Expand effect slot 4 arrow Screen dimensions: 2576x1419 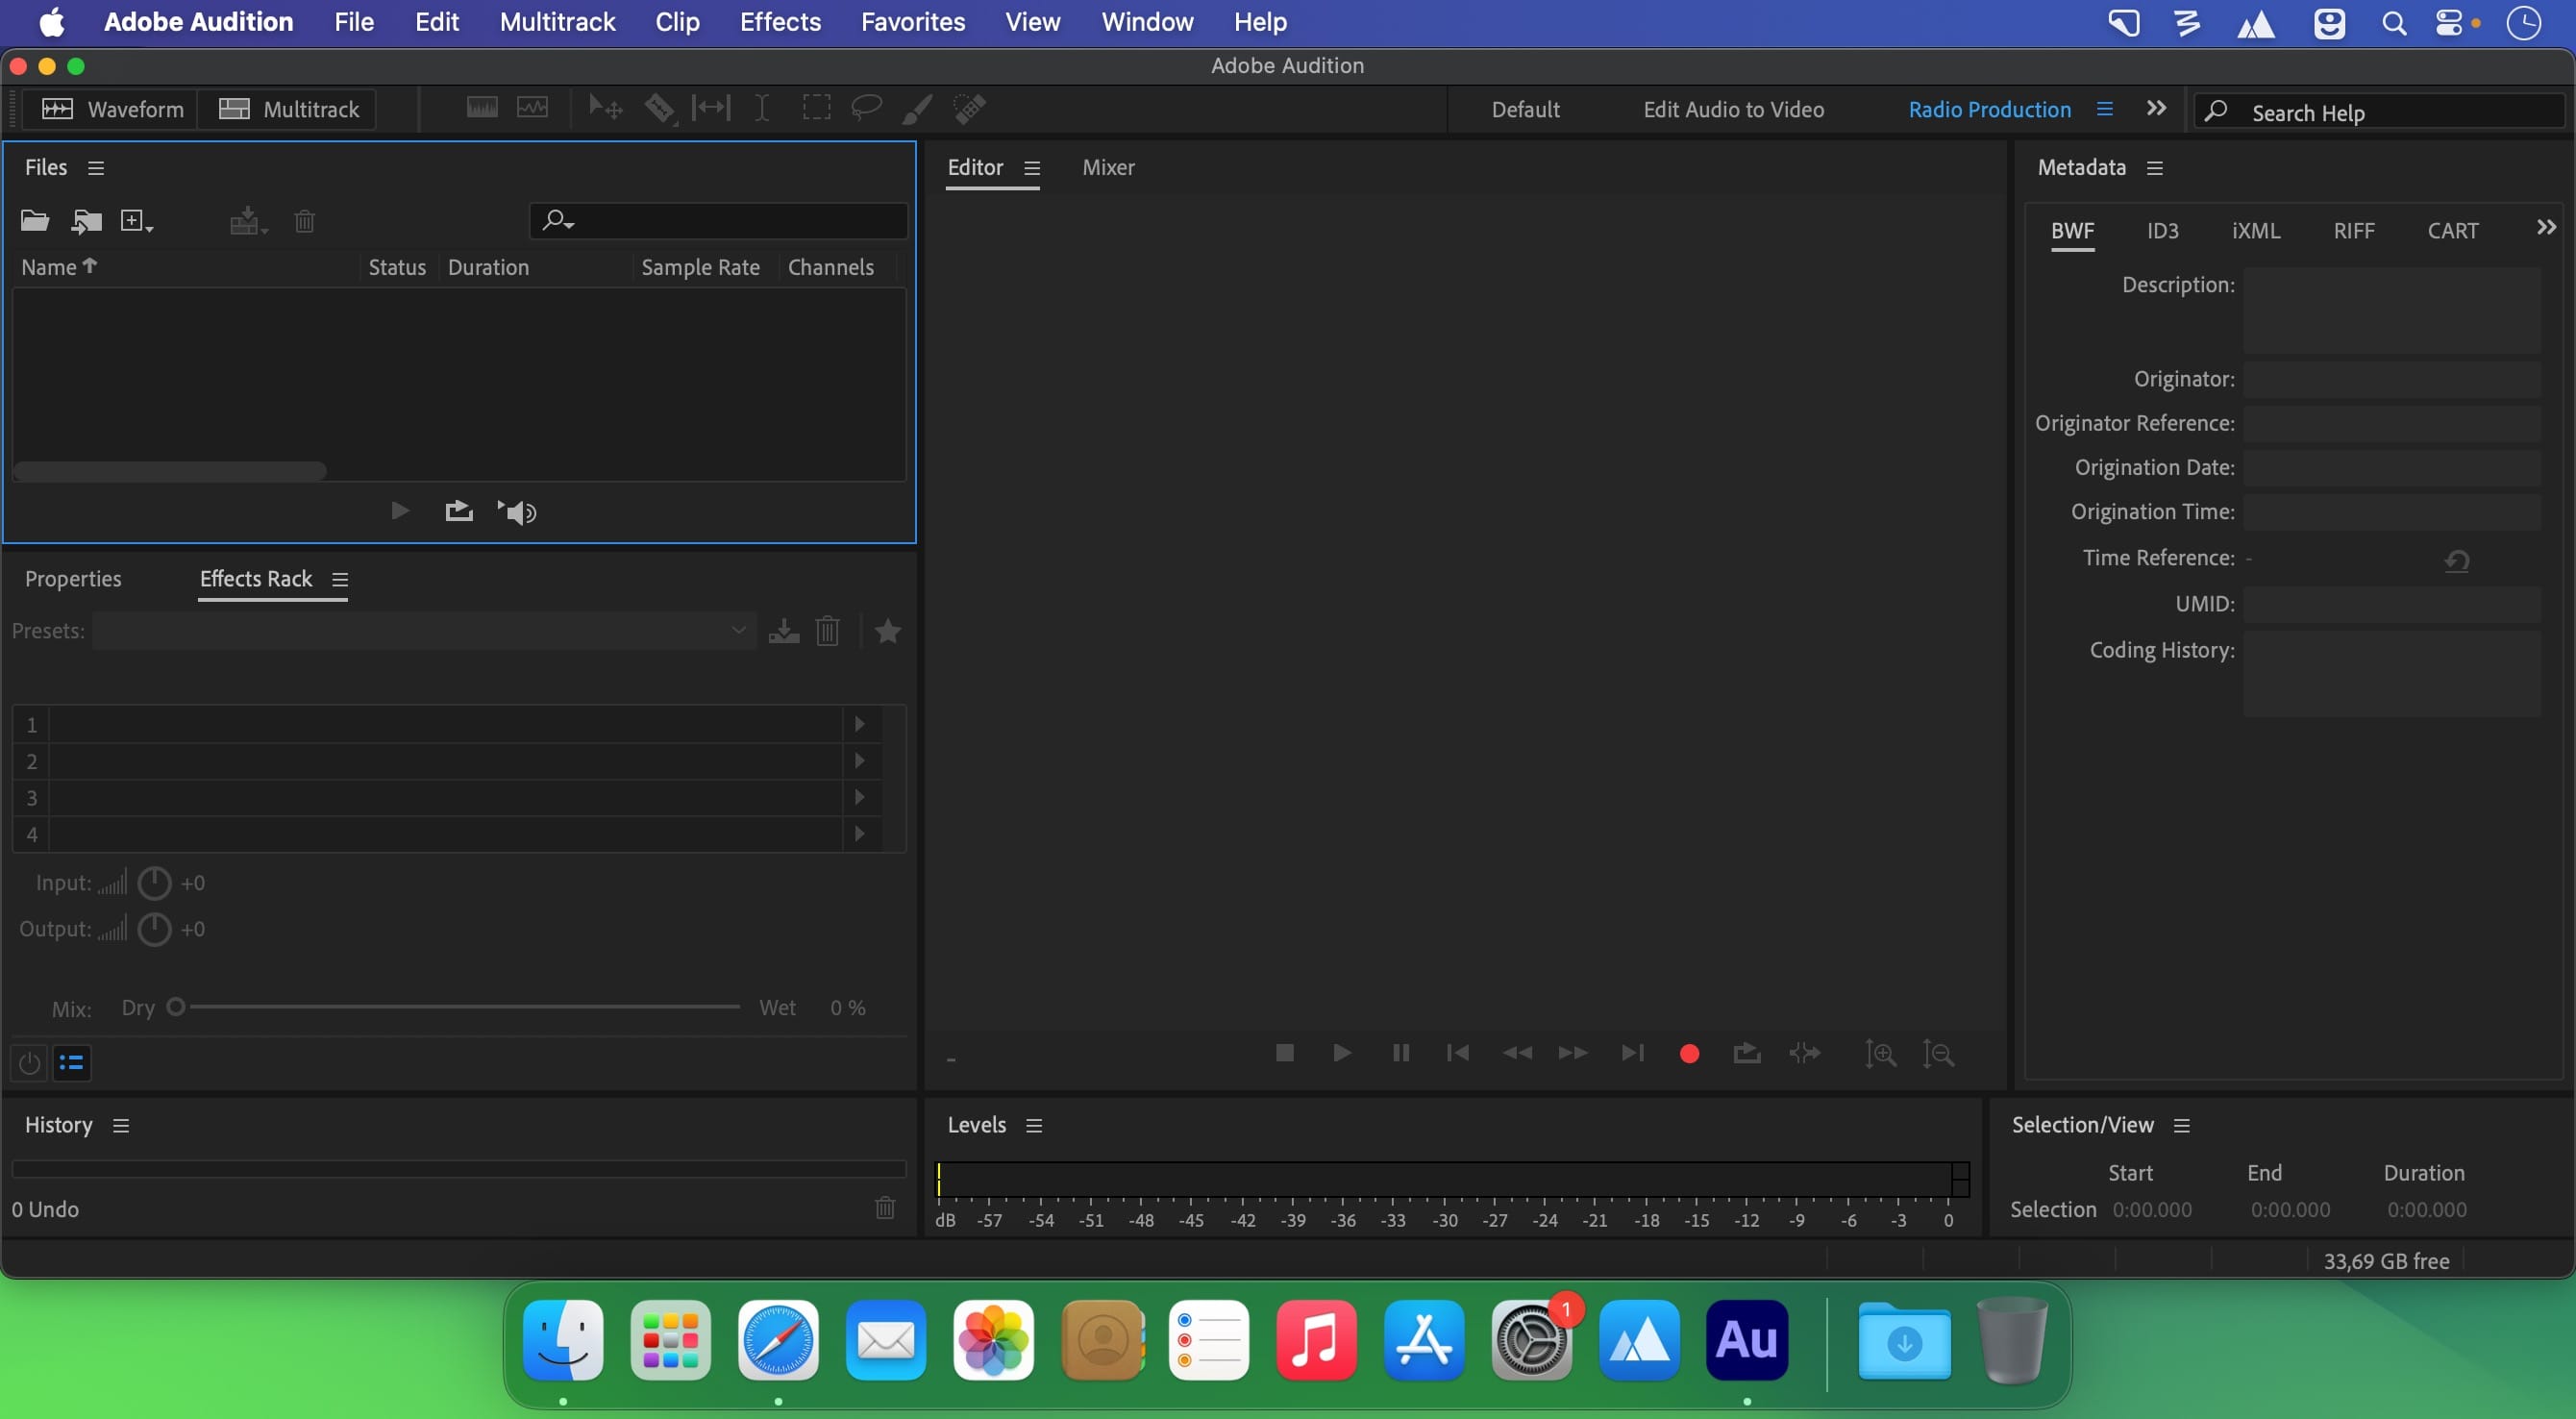point(860,834)
